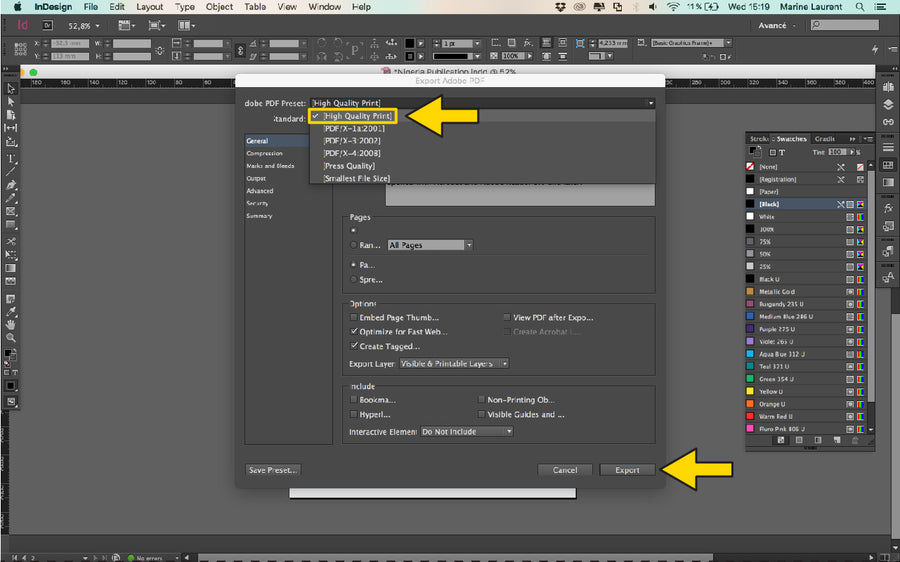Select the Hand tool
This screenshot has height=562, width=900.
coord(11,325)
